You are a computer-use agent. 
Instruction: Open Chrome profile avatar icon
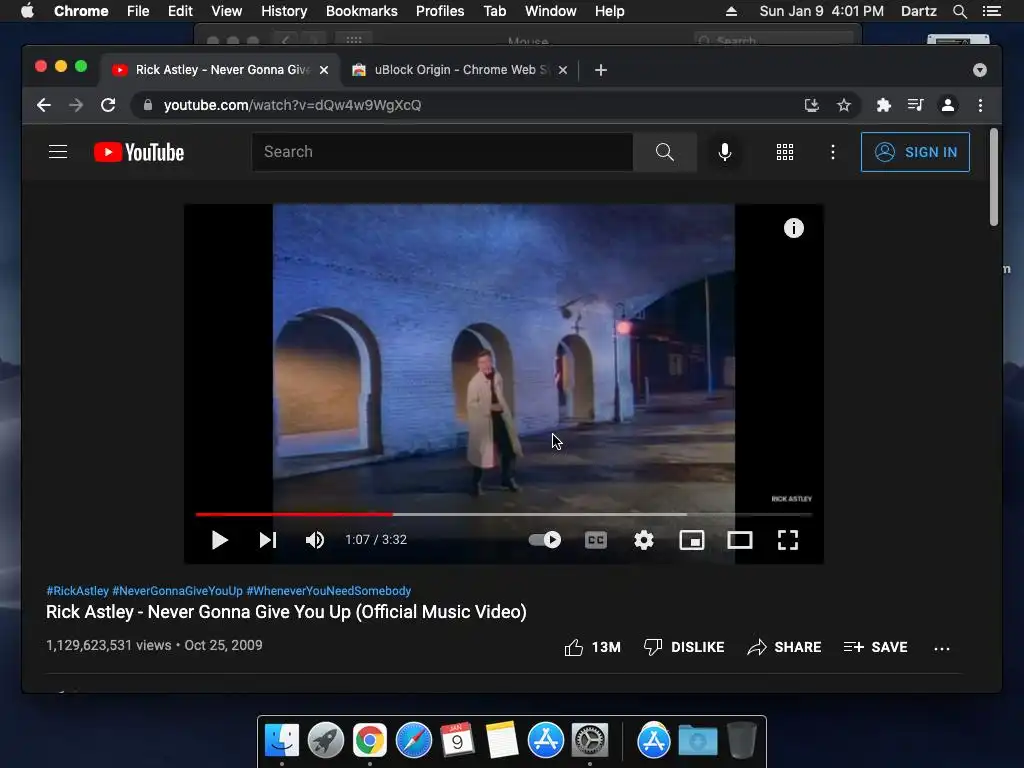[x=948, y=105]
